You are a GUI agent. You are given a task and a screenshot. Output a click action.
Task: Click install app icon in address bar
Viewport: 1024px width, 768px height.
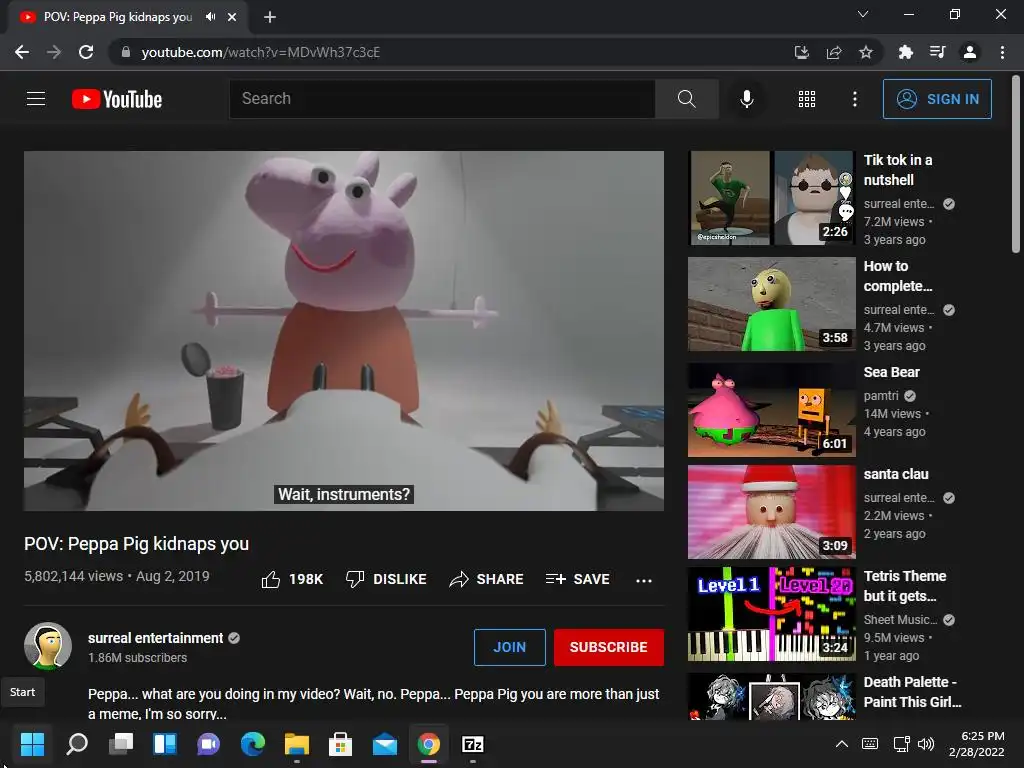tap(801, 52)
